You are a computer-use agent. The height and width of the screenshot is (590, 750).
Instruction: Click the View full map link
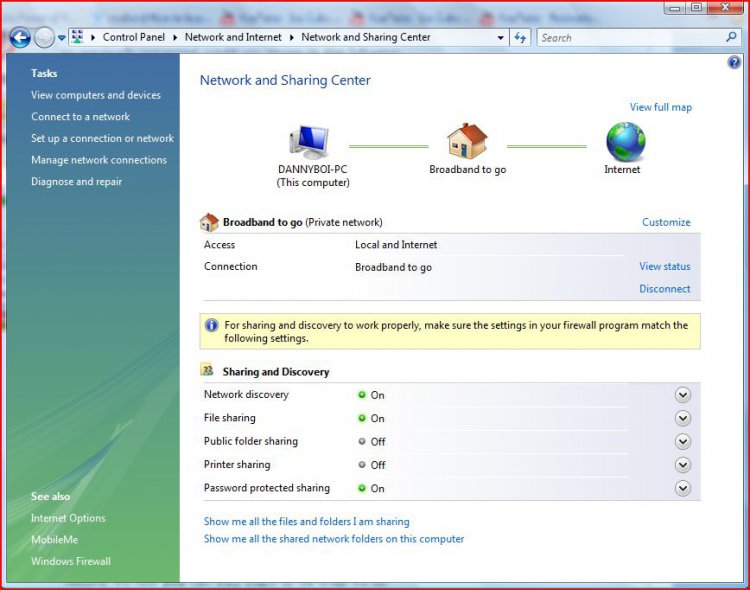coord(660,107)
